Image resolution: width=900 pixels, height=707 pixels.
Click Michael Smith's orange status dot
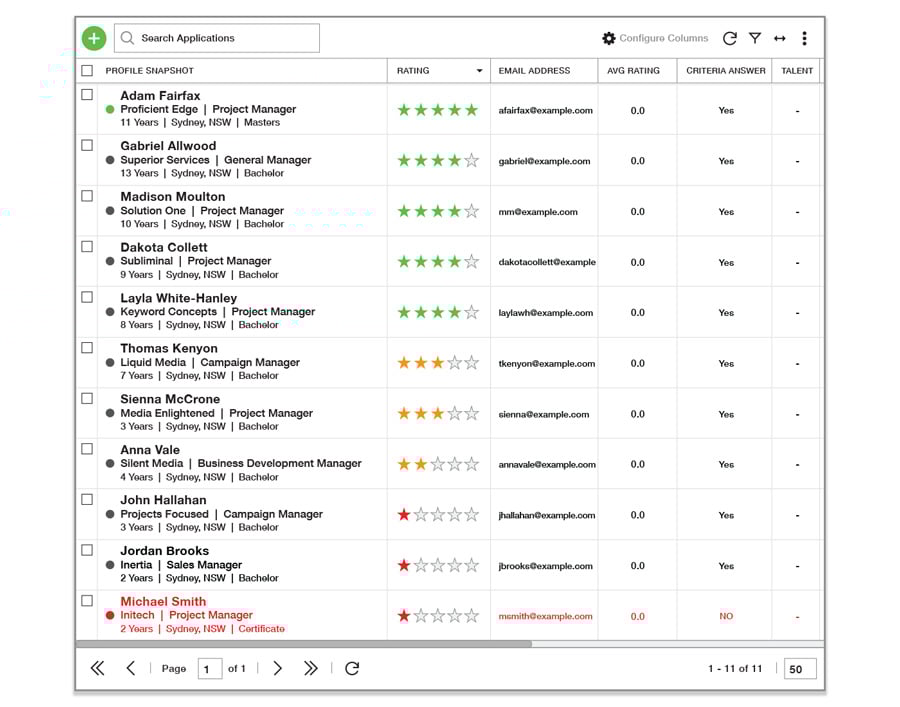[x=110, y=615]
